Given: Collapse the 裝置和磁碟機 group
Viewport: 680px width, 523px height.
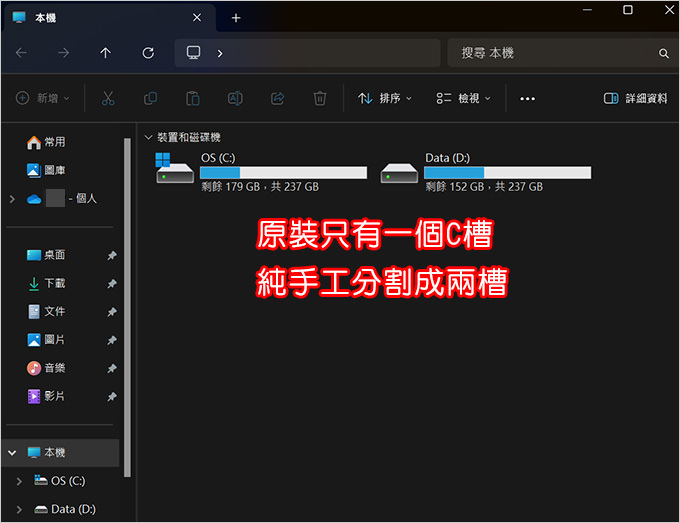Looking at the screenshot, I should [x=148, y=137].
